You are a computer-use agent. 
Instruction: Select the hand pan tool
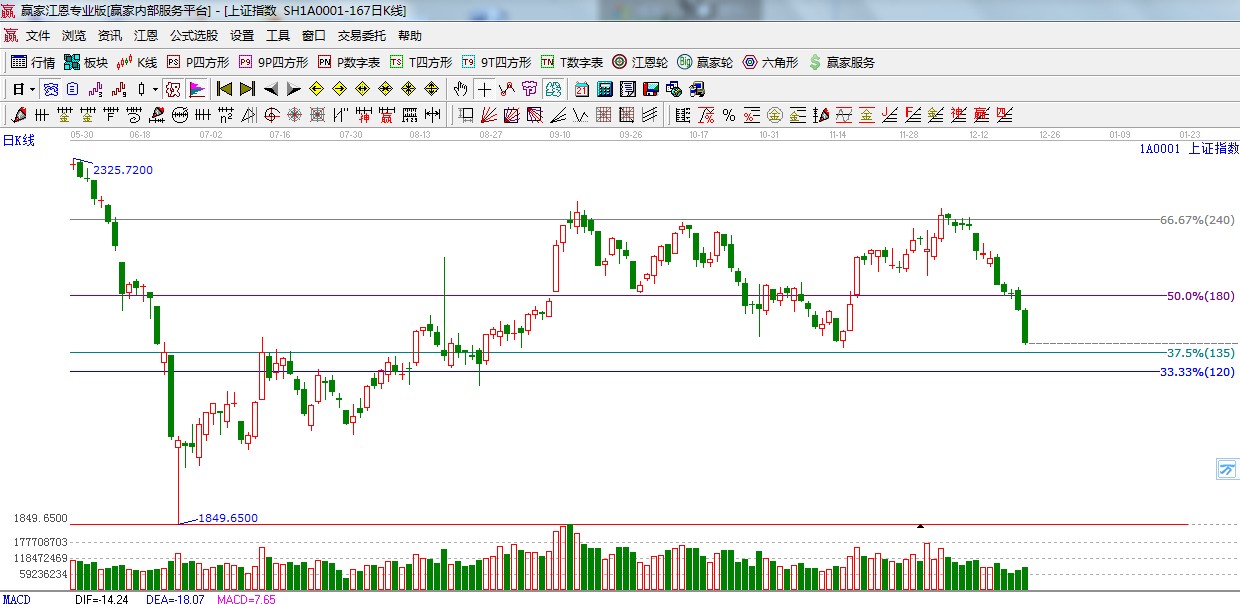(460, 89)
